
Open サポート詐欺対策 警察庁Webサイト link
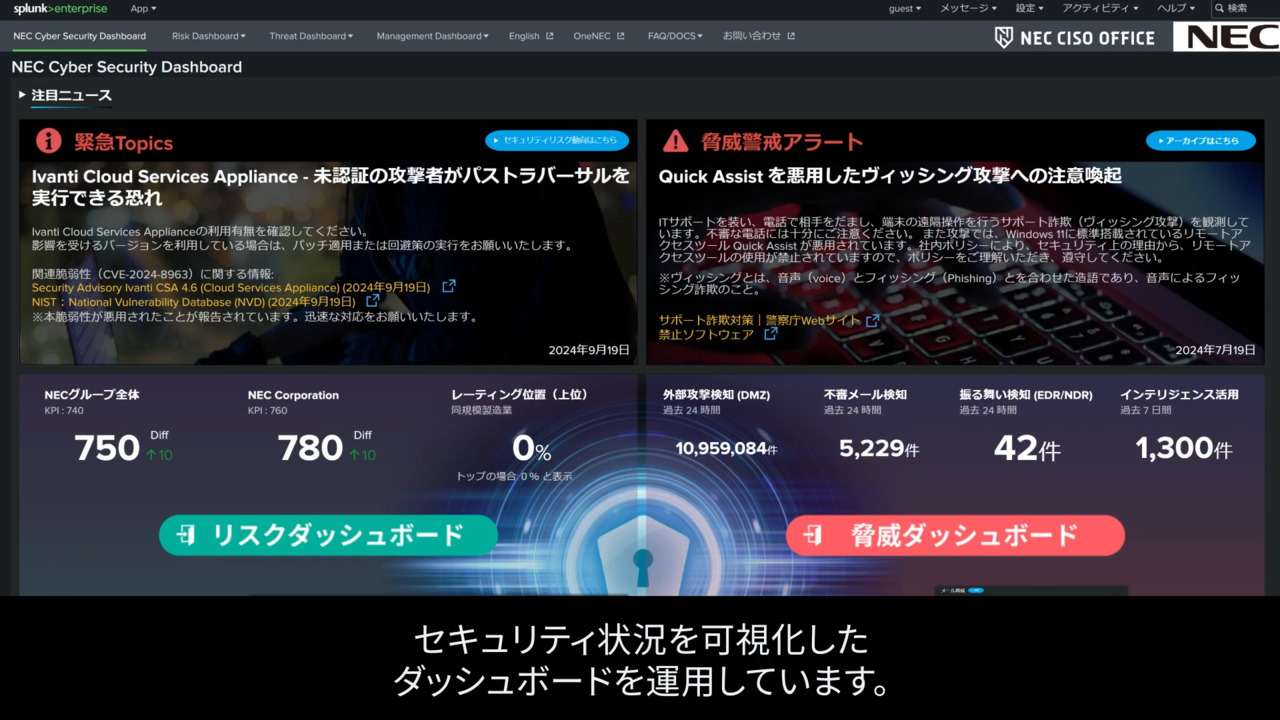(759, 320)
